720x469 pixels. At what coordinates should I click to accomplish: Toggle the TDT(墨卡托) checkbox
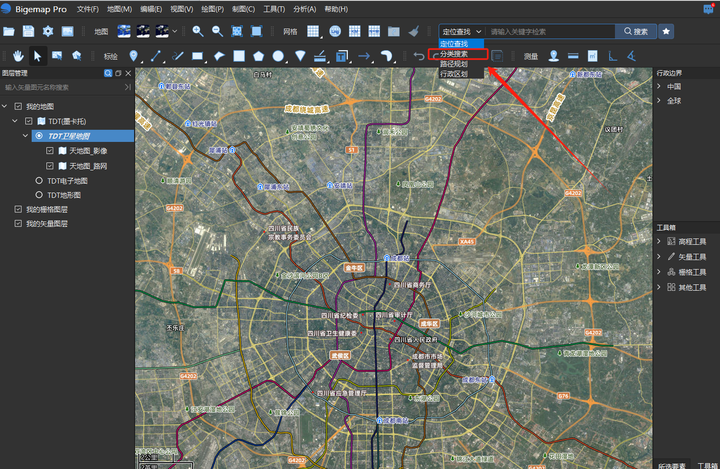[x=28, y=121]
